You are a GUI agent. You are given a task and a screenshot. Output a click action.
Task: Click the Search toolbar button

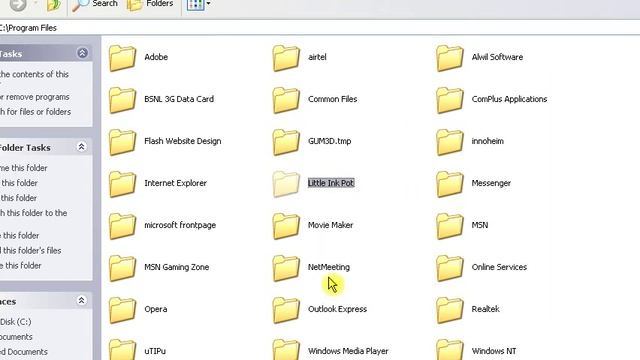click(95, 5)
